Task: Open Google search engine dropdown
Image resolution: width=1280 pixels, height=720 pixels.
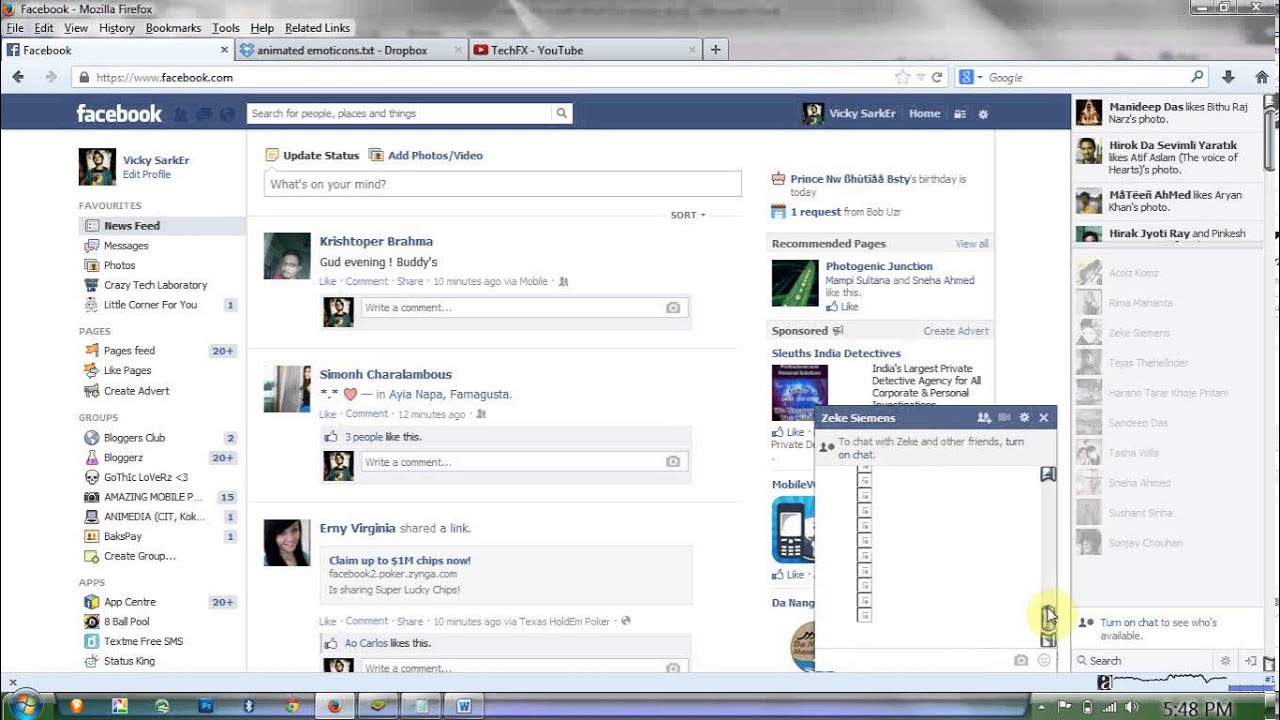Action: click(x=971, y=77)
